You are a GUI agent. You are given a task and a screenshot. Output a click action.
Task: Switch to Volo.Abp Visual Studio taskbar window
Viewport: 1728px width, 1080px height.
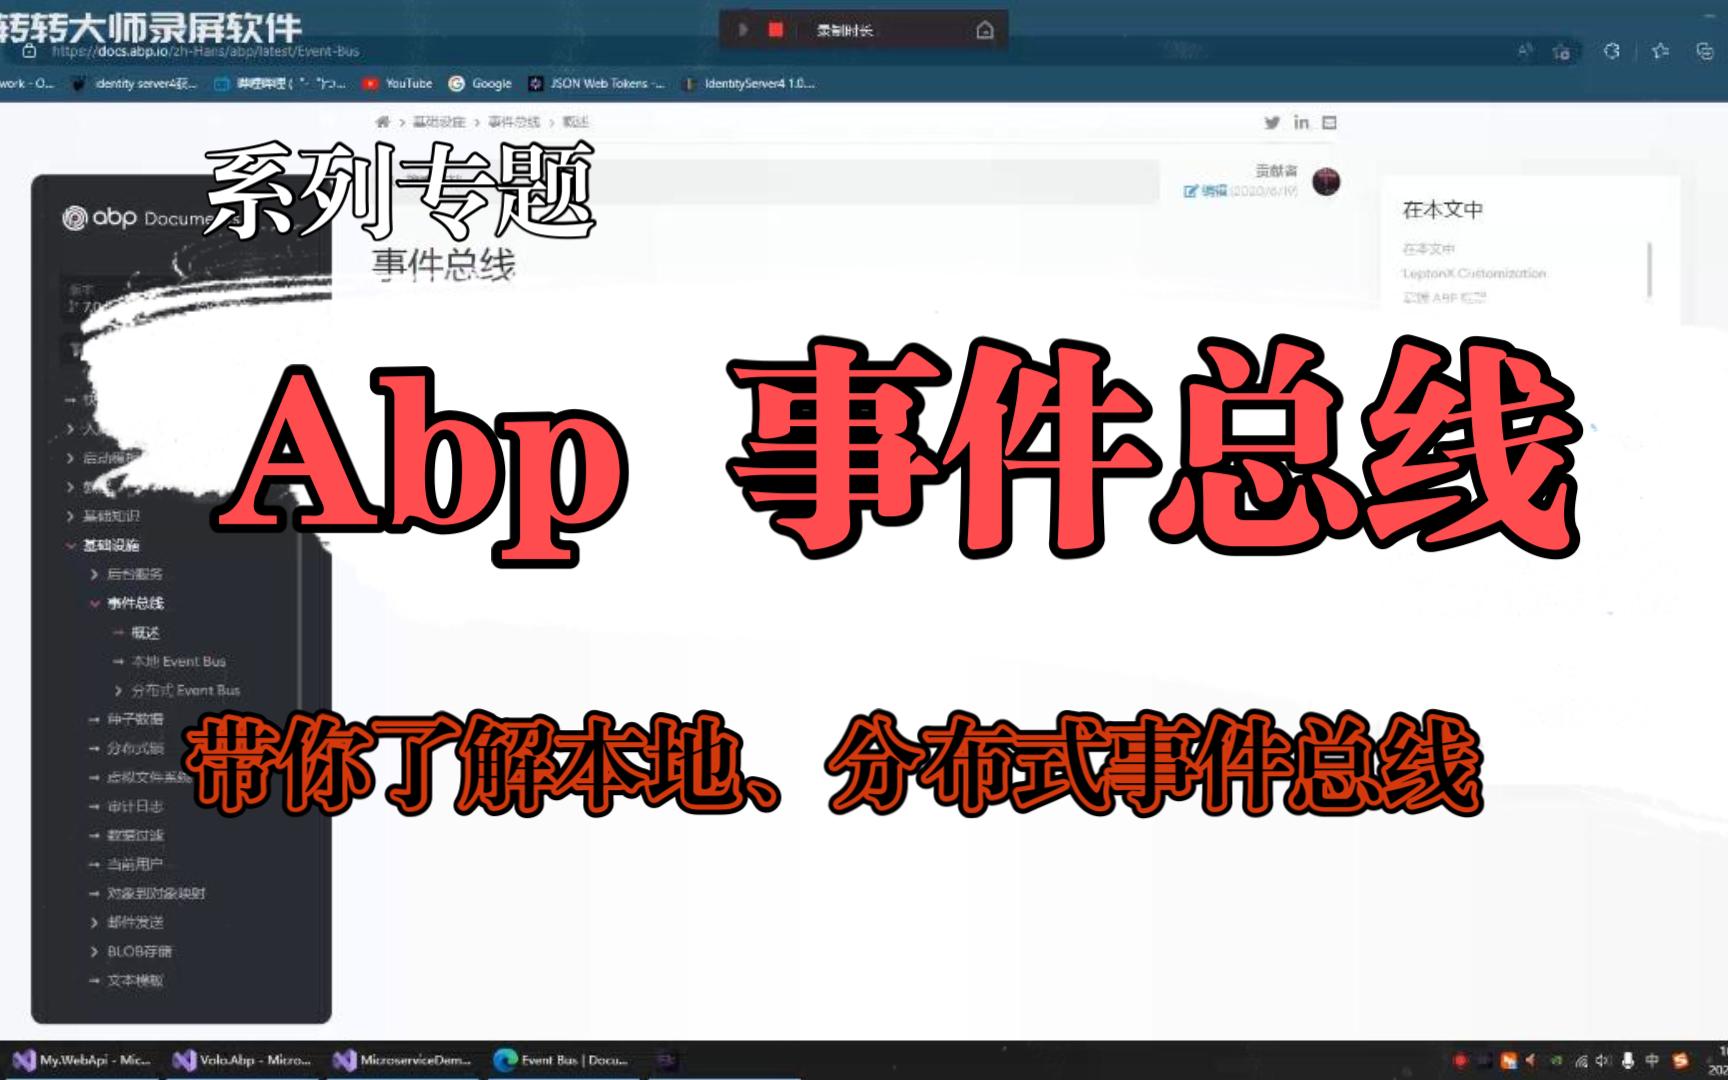pos(242,1060)
